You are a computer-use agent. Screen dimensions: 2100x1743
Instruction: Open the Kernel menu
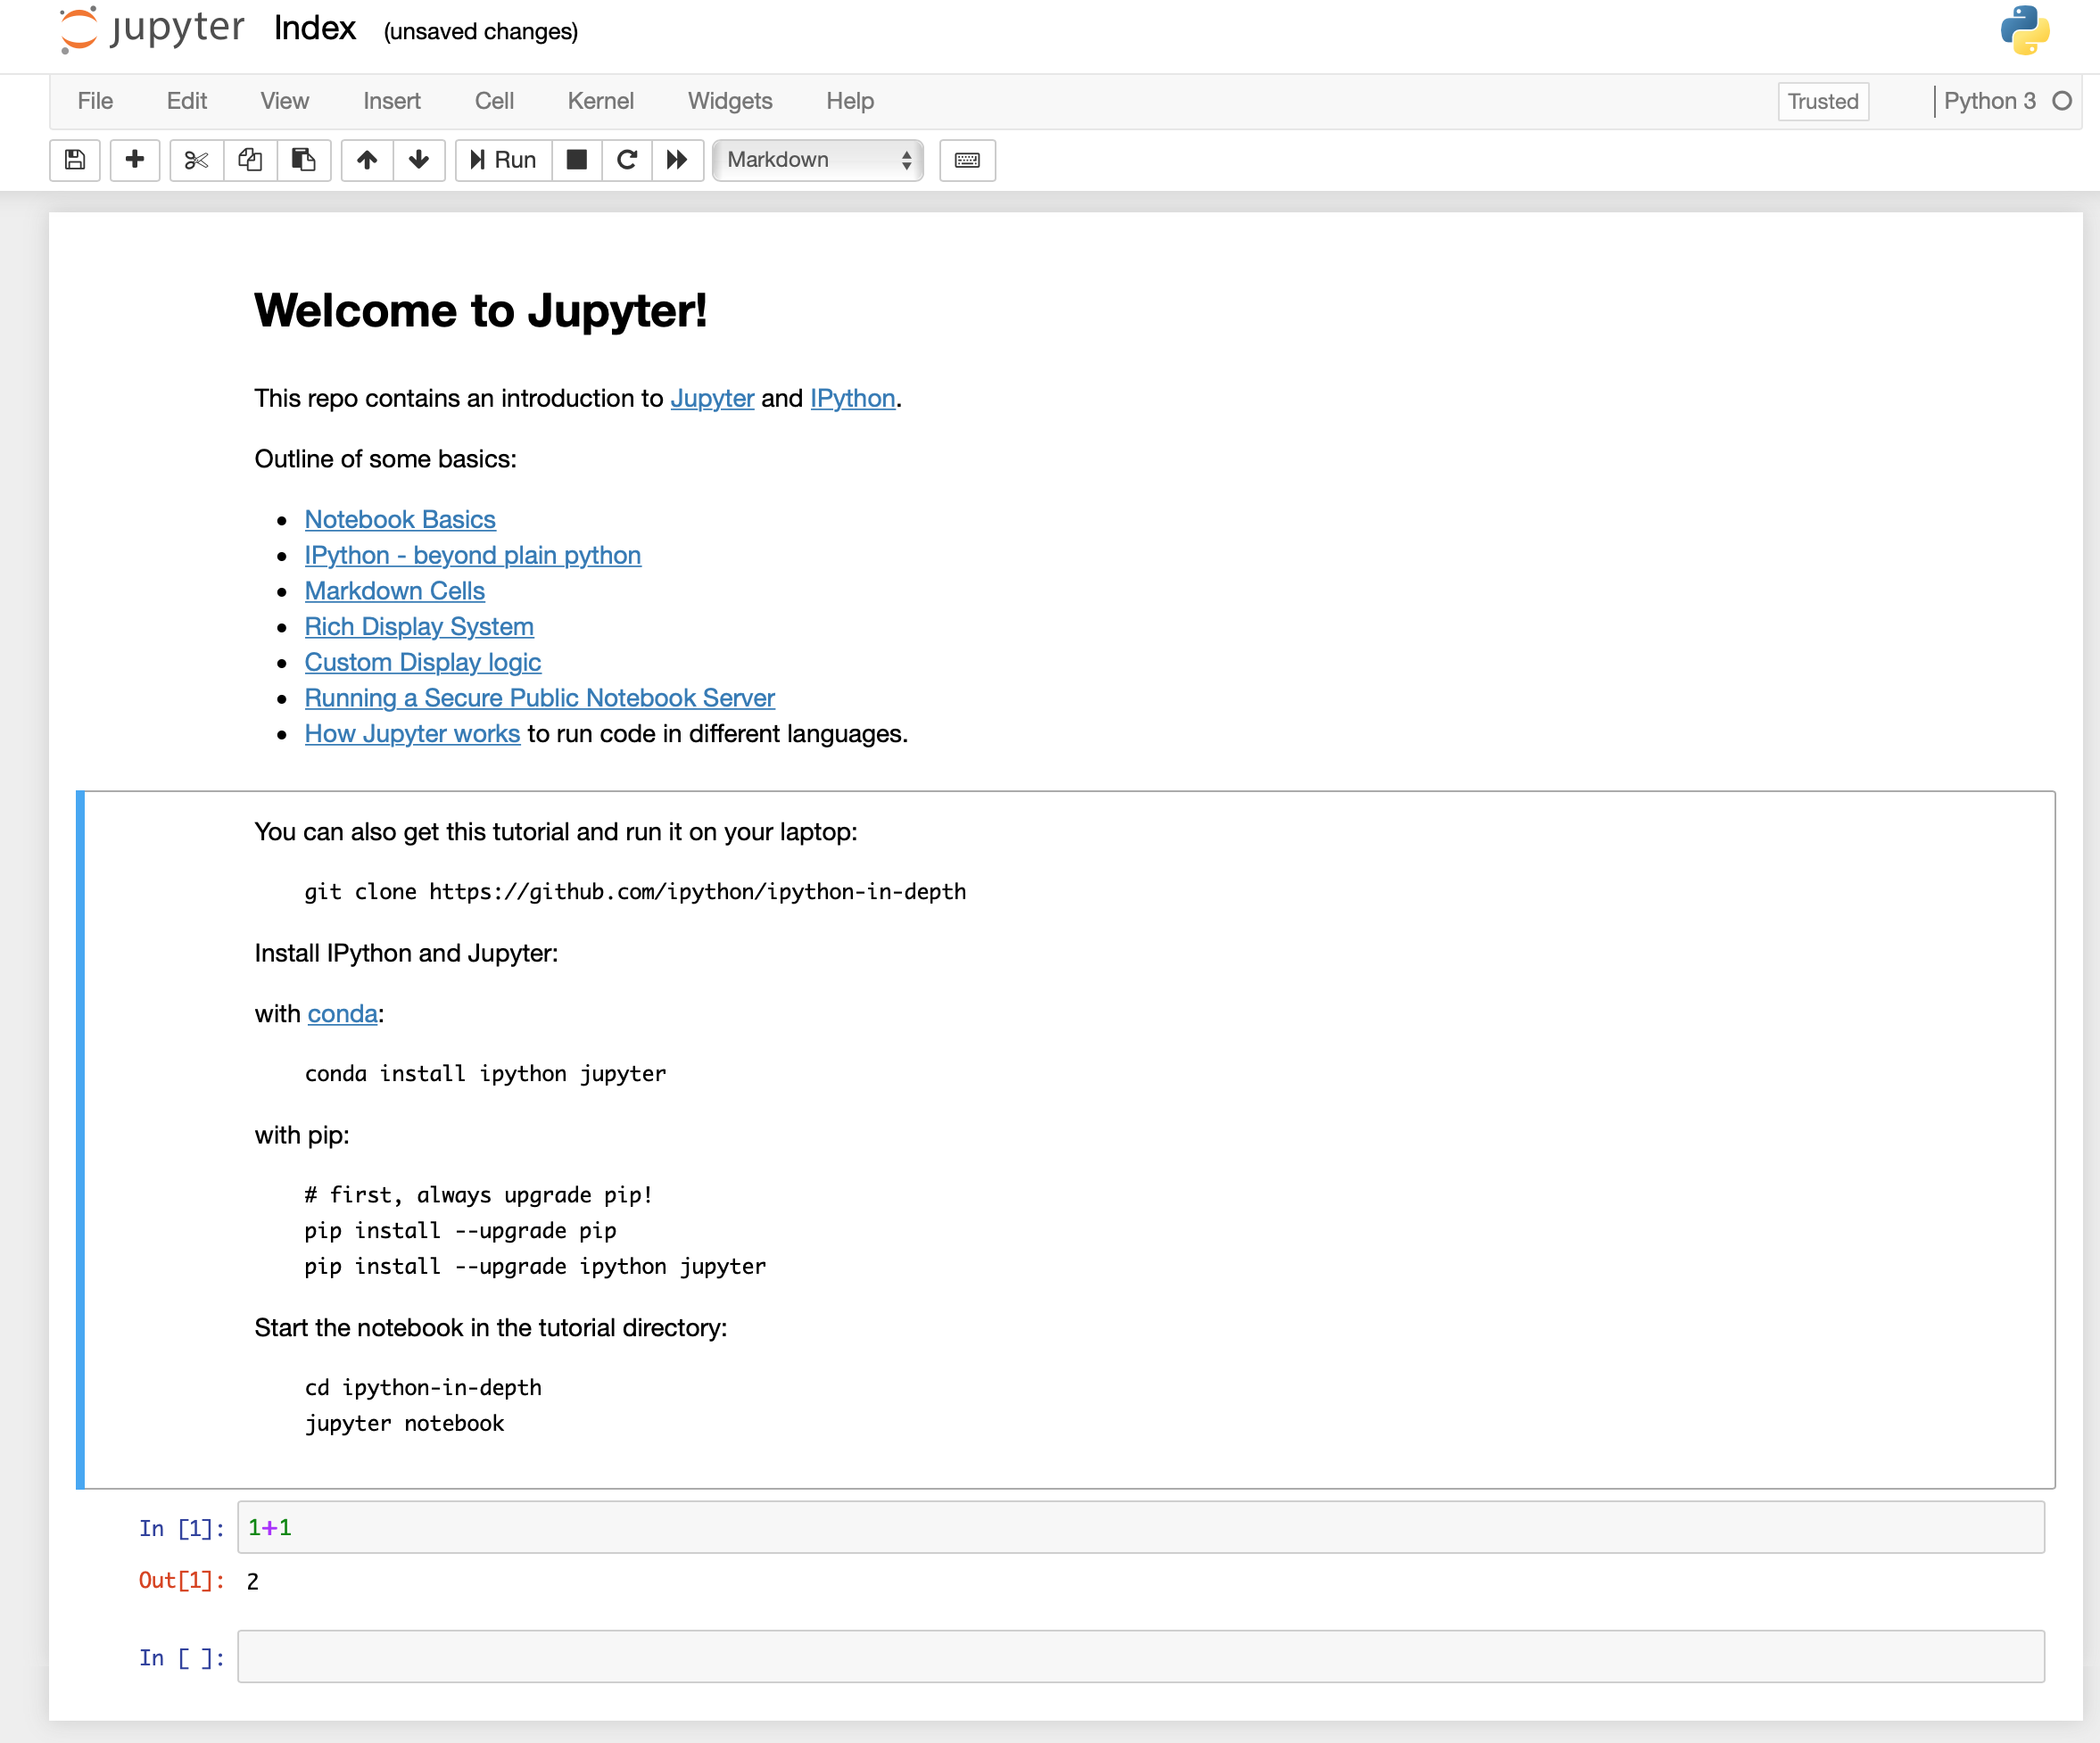[x=599, y=99]
